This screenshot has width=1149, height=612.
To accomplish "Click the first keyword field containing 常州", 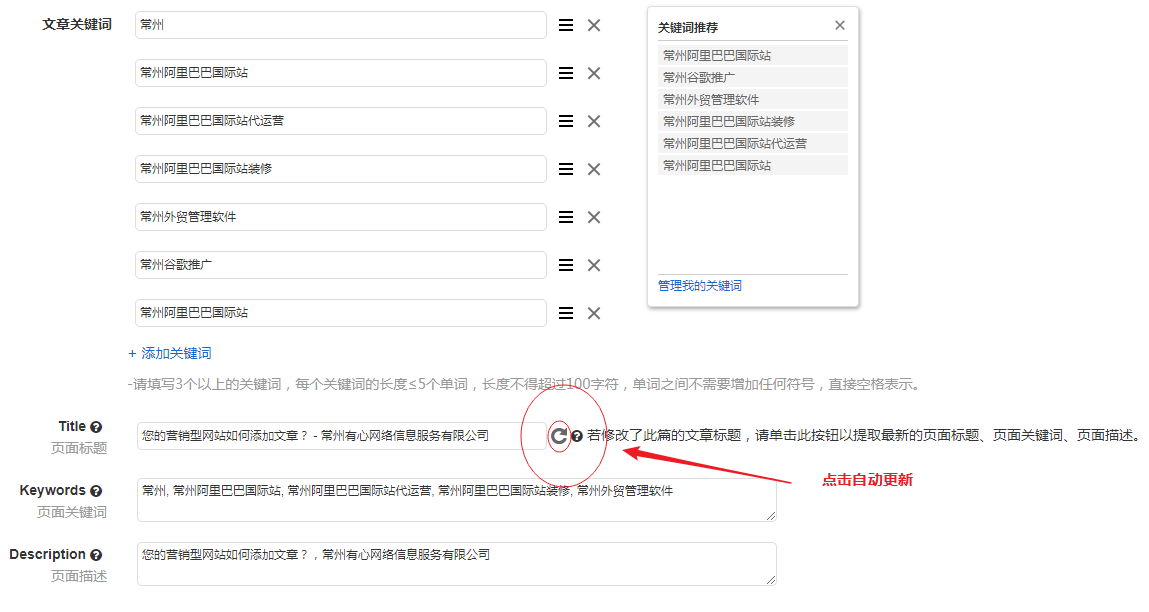I will 340,25.
